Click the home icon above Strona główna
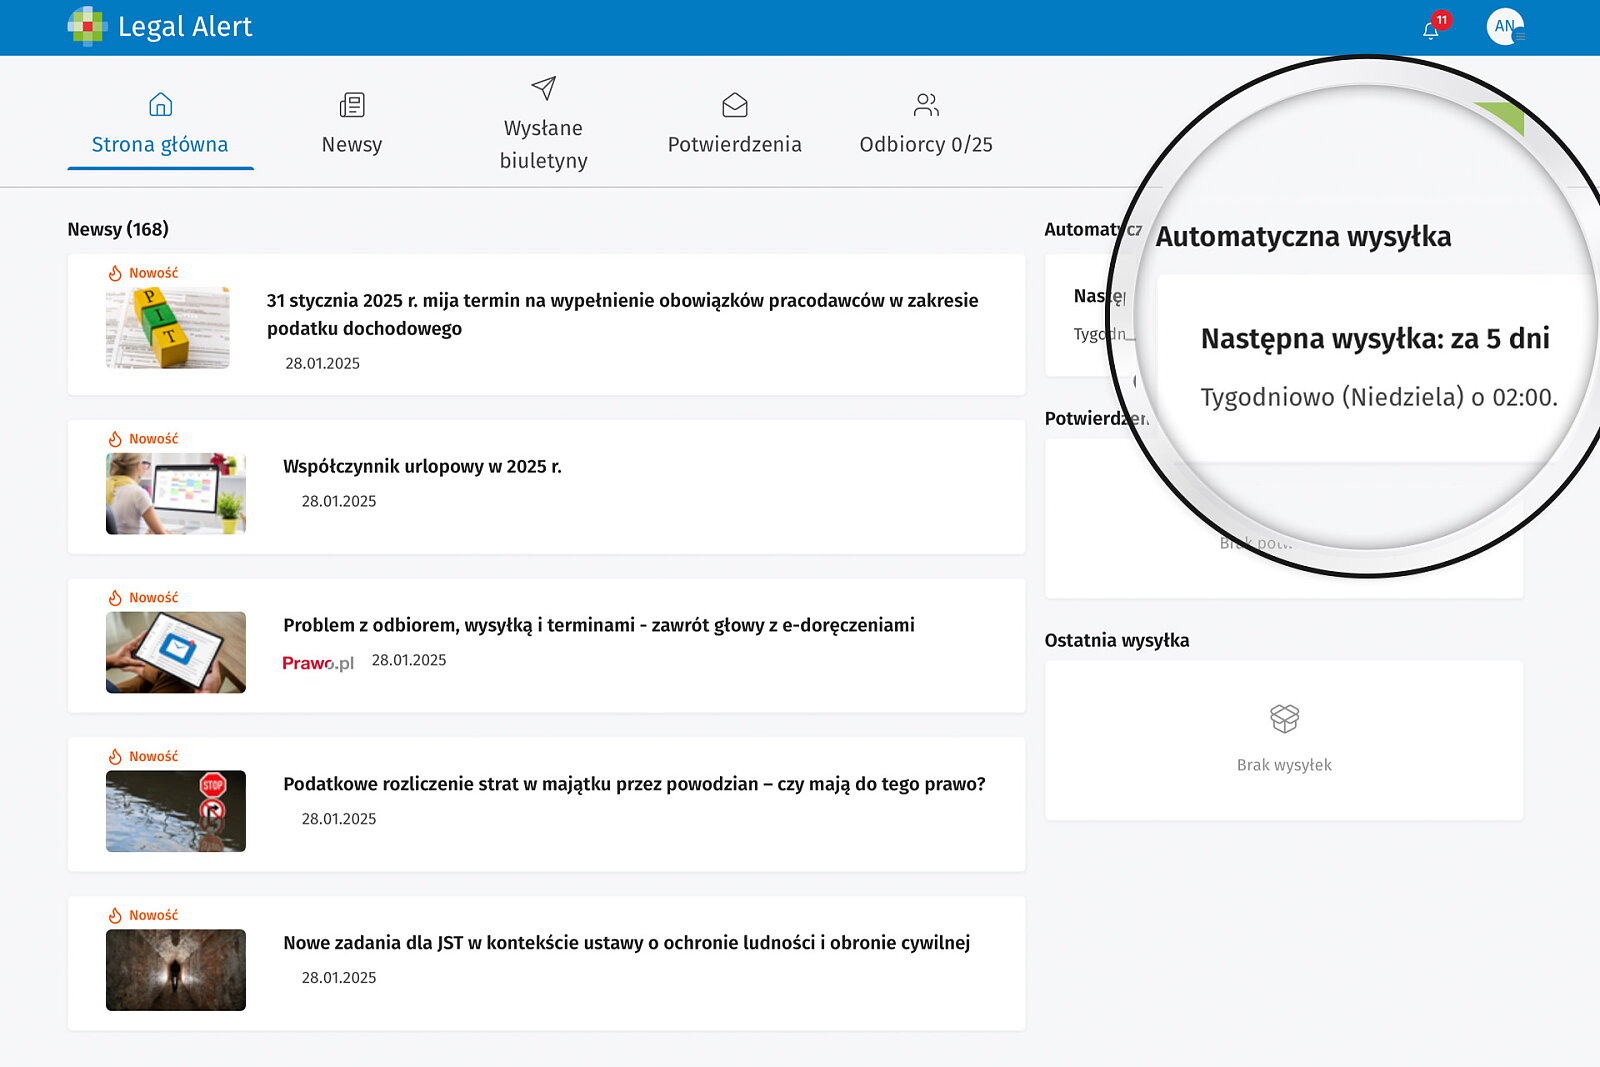 click(x=160, y=105)
